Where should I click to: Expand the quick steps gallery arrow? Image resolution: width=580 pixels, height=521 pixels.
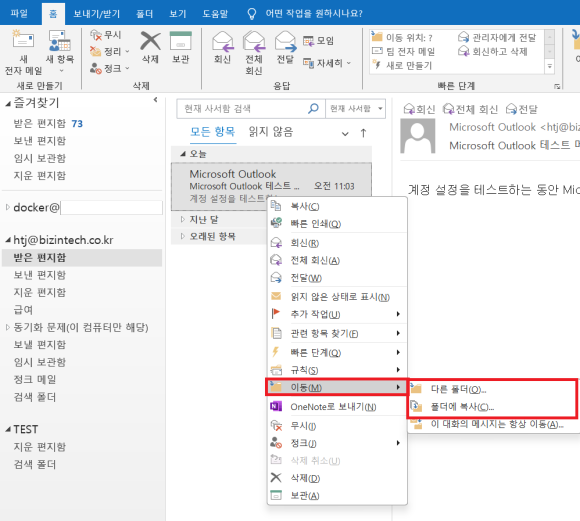coord(550,67)
